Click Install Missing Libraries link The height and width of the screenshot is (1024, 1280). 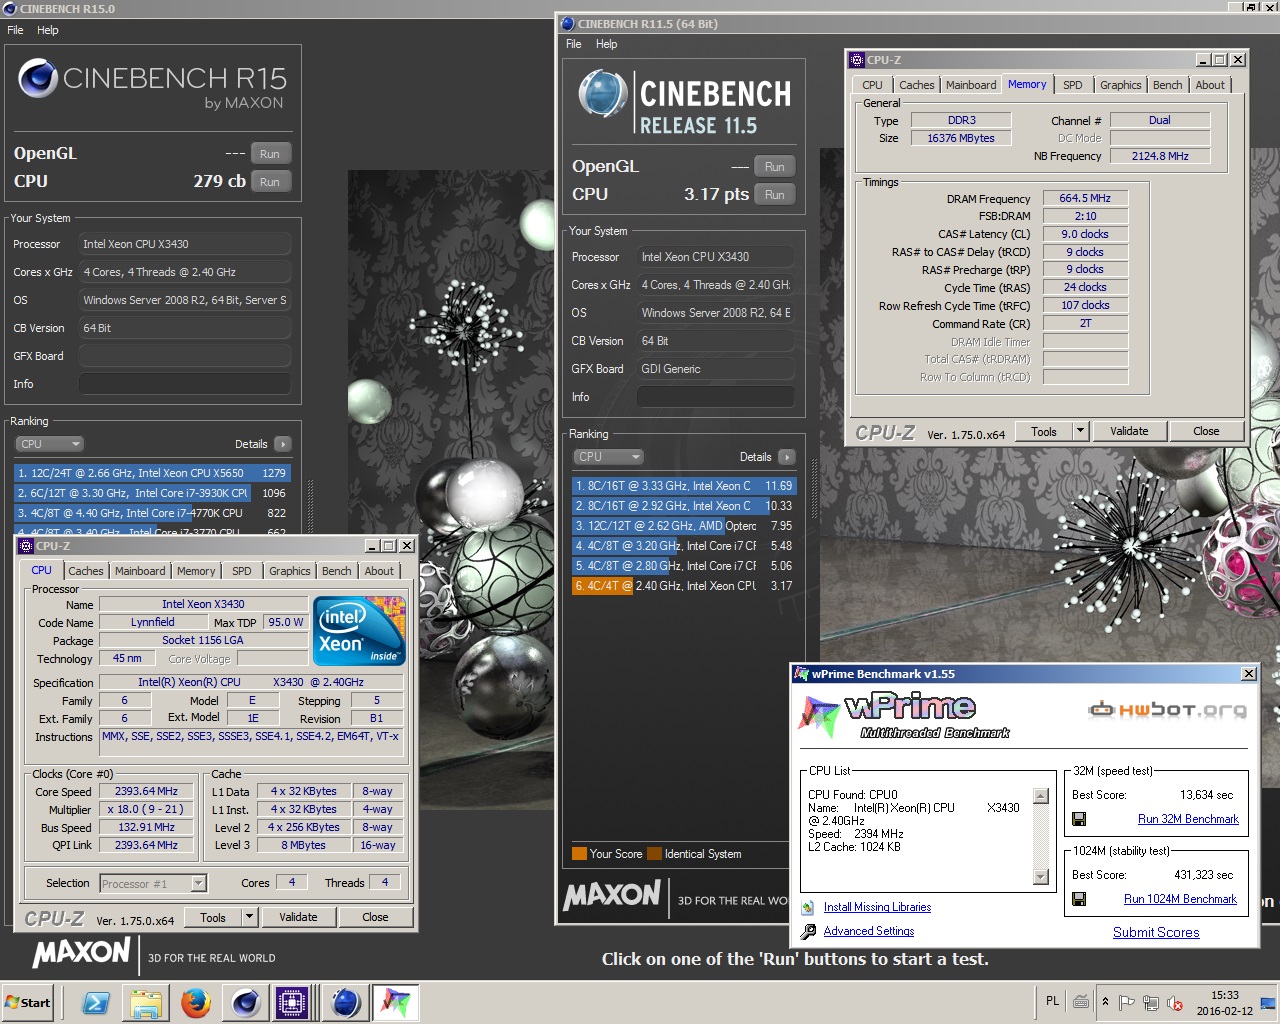tap(877, 907)
